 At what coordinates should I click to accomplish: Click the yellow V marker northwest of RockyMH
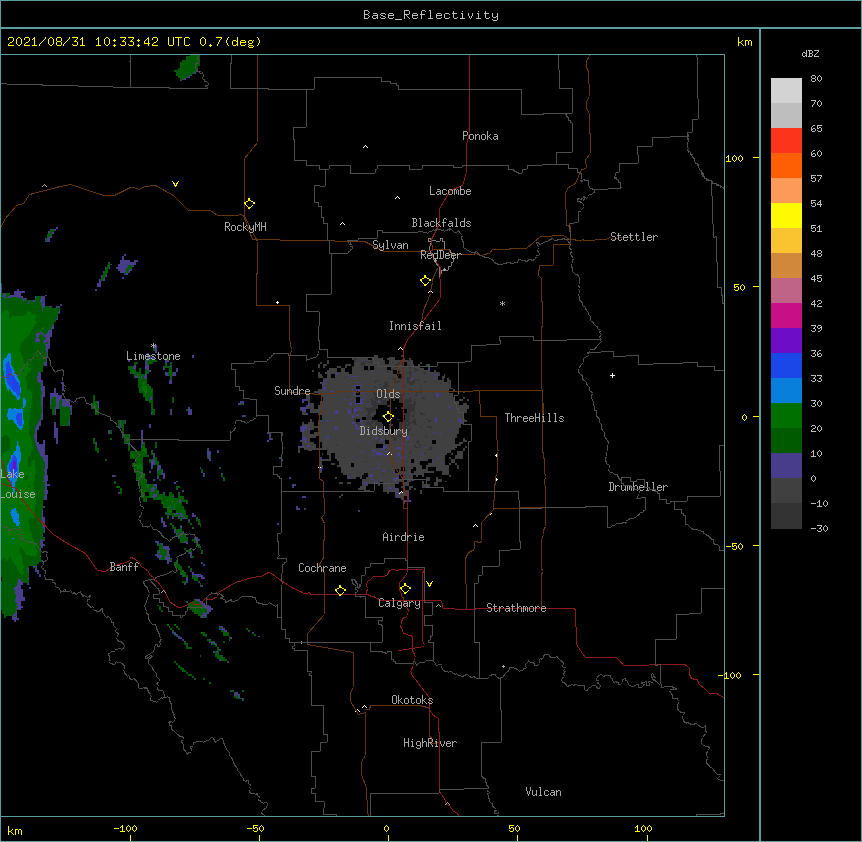point(175,184)
